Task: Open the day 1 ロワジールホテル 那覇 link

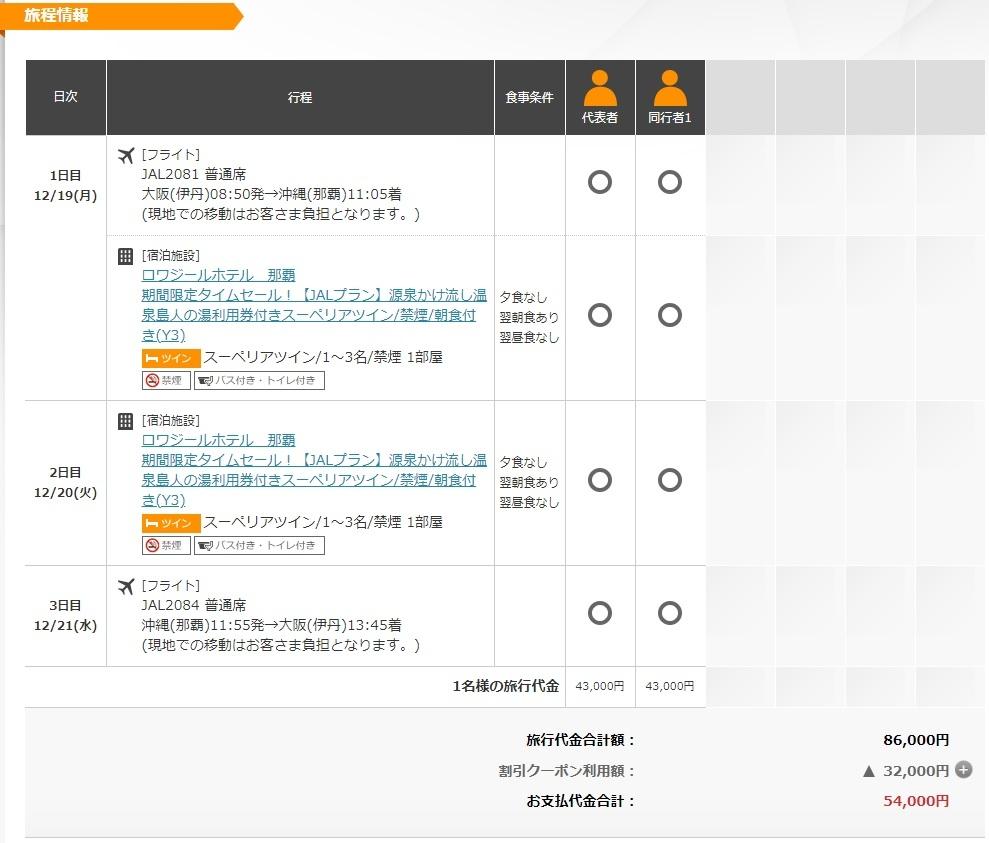Action: point(218,275)
